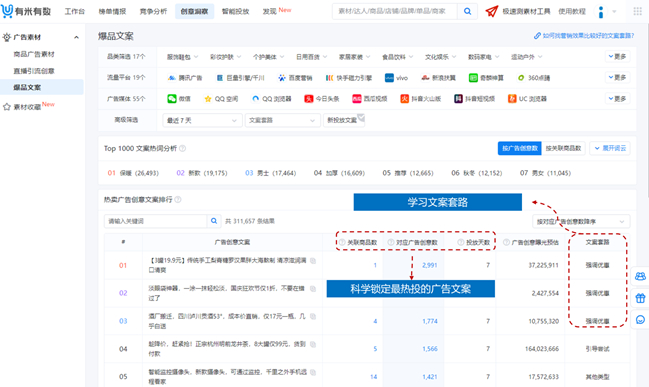Open the 文案套路 filter dropdown
Image resolution: width=649 pixels, height=387 pixels.
pyautogui.click(x=282, y=120)
